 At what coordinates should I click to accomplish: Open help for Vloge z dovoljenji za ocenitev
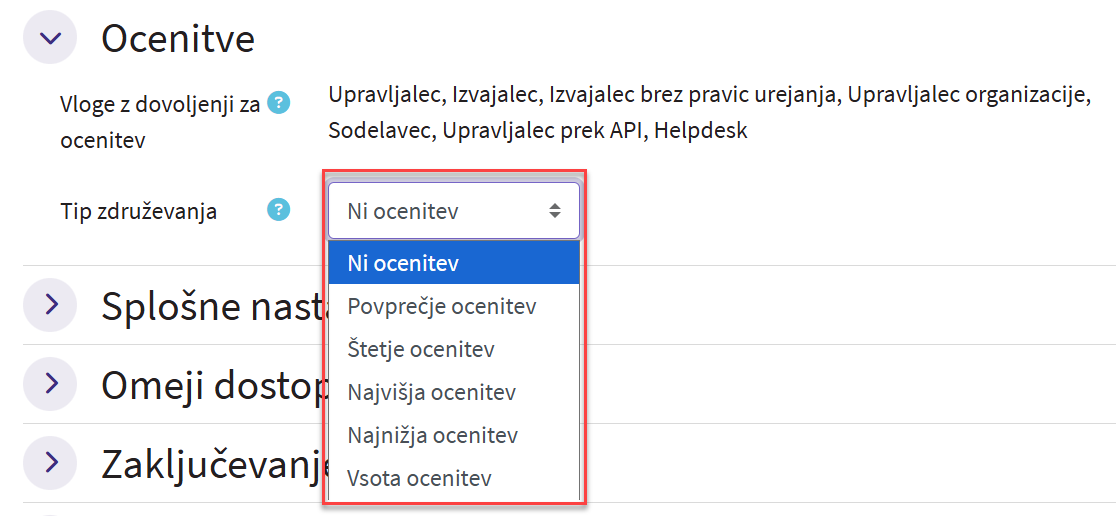coord(279,102)
